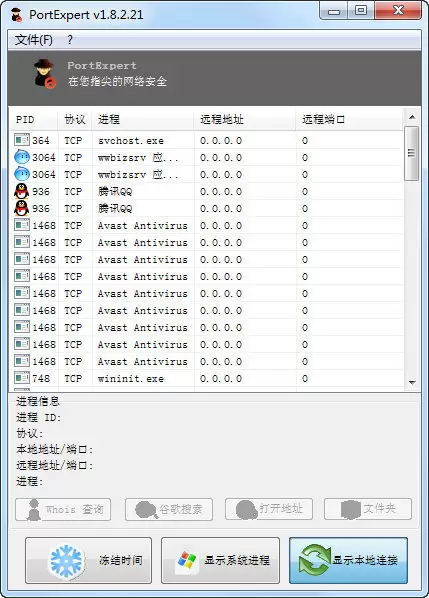Select the first Avast Antivirus row
Screen dimensions: 429x598
pyautogui.click(x=206, y=225)
